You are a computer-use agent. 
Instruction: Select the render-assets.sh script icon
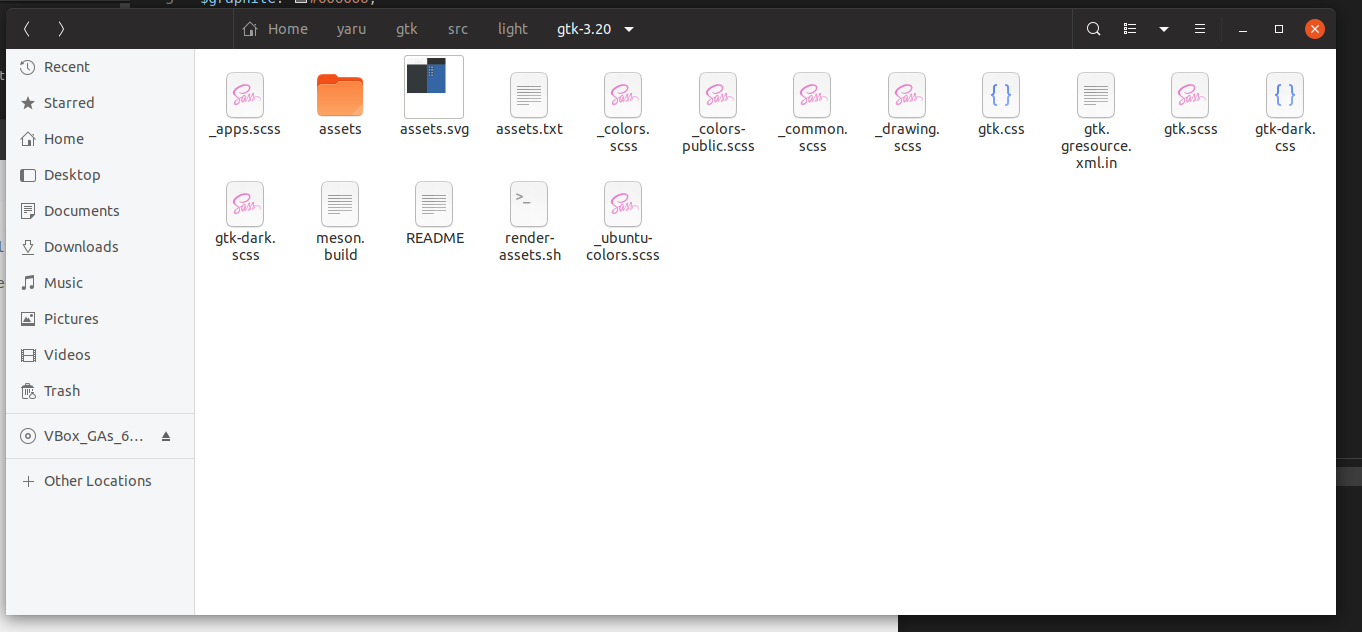tap(529, 204)
